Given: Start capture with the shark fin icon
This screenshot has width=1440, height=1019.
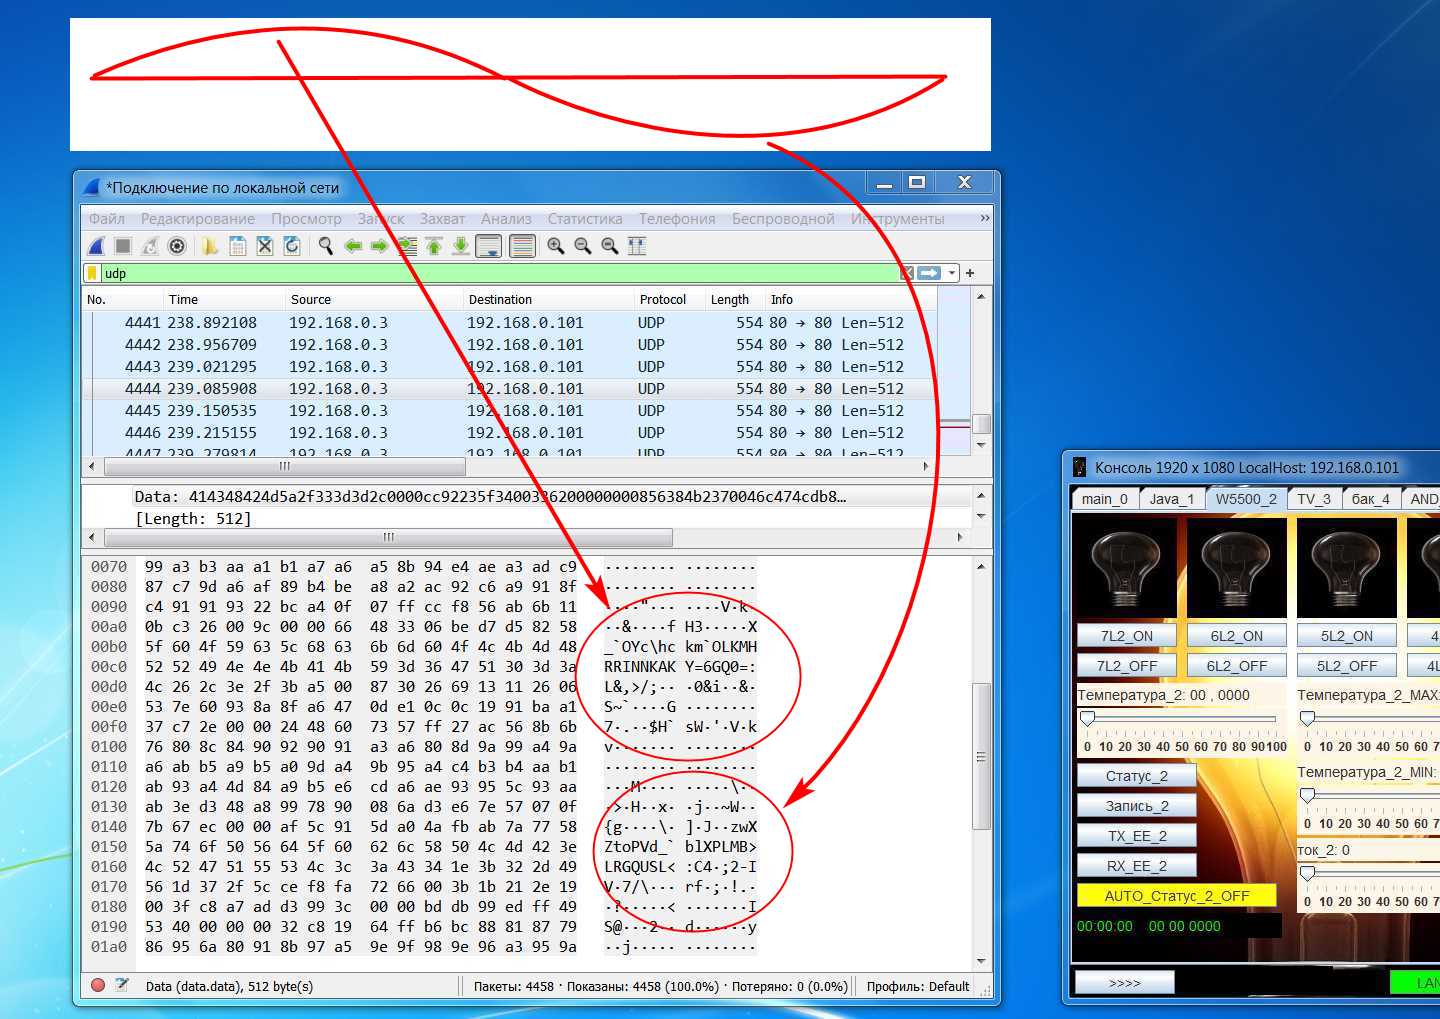Looking at the screenshot, I should click(96, 245).
